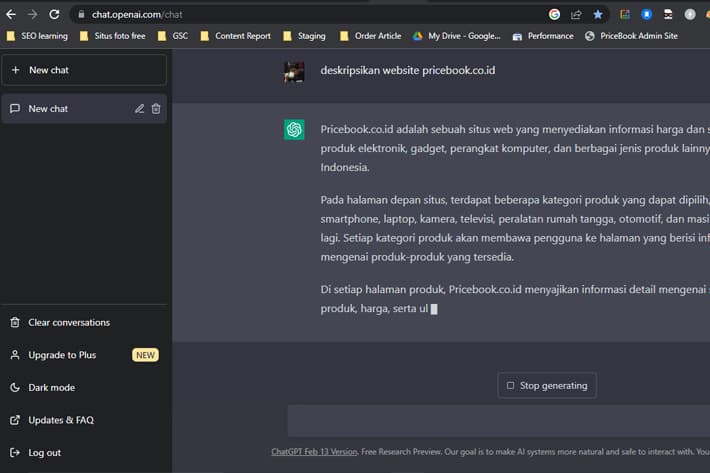Click the paragraph starting 'Pada halaman depan situs'
710x473 pixels.
coord(515,229)
